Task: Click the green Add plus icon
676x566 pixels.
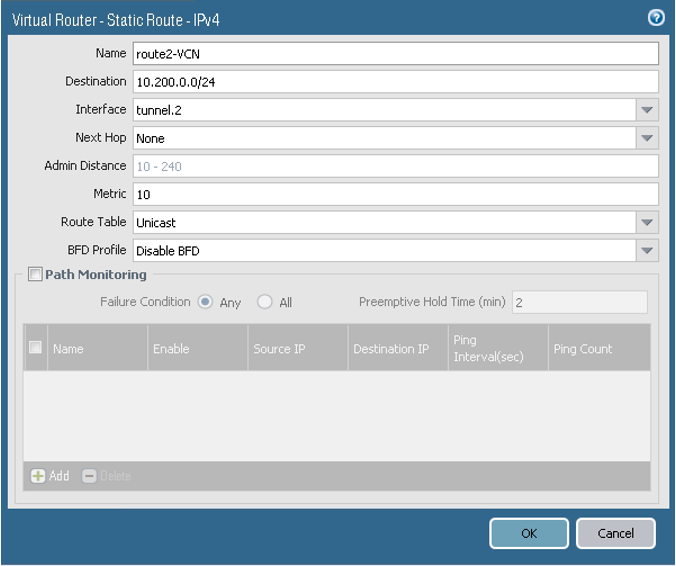Action: 38,476
